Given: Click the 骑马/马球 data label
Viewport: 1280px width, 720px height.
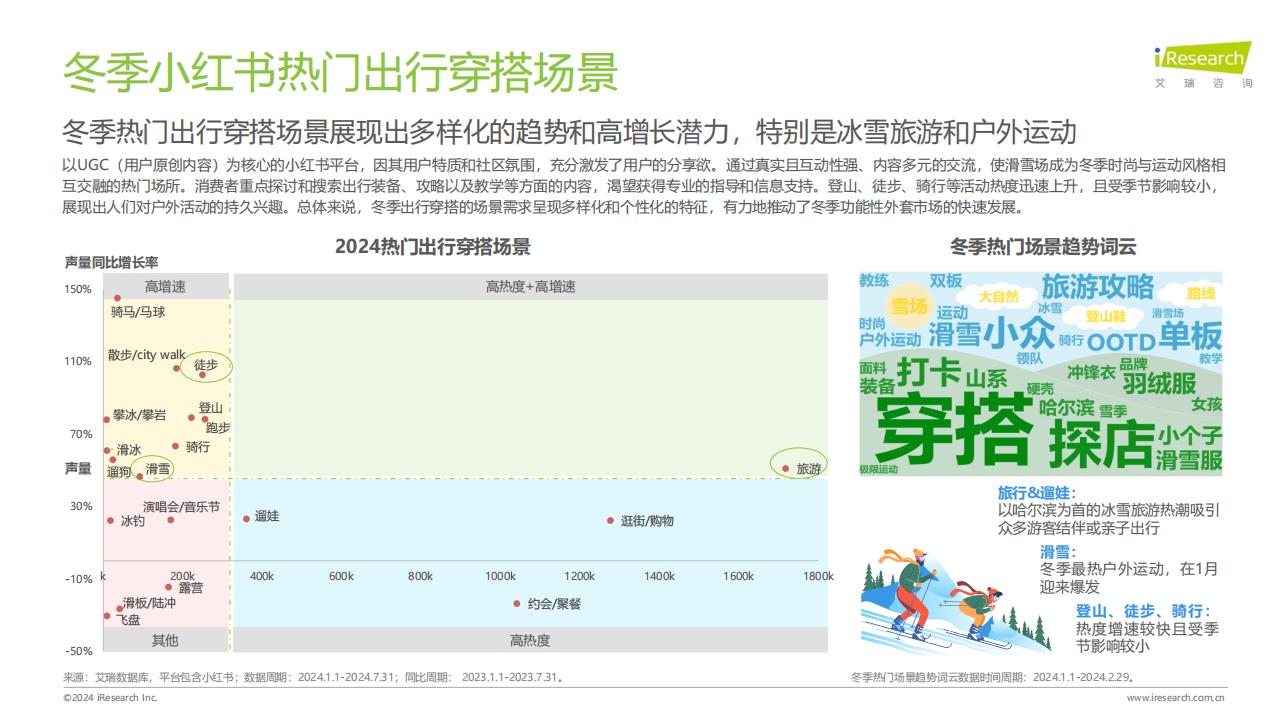Looking at the screenshot, I should (138, 312).
